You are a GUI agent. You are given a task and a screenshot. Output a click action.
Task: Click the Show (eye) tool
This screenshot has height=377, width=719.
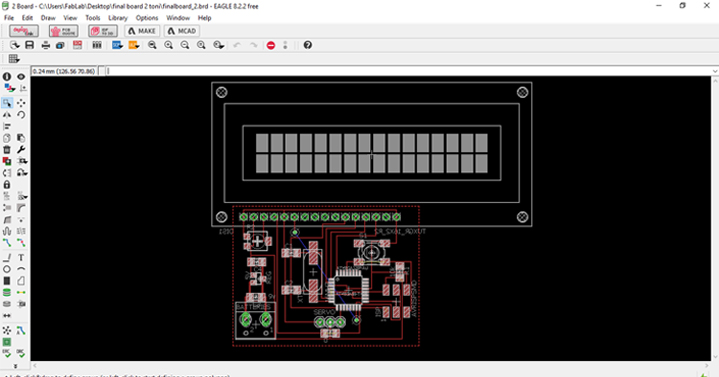tap(21, 77)
